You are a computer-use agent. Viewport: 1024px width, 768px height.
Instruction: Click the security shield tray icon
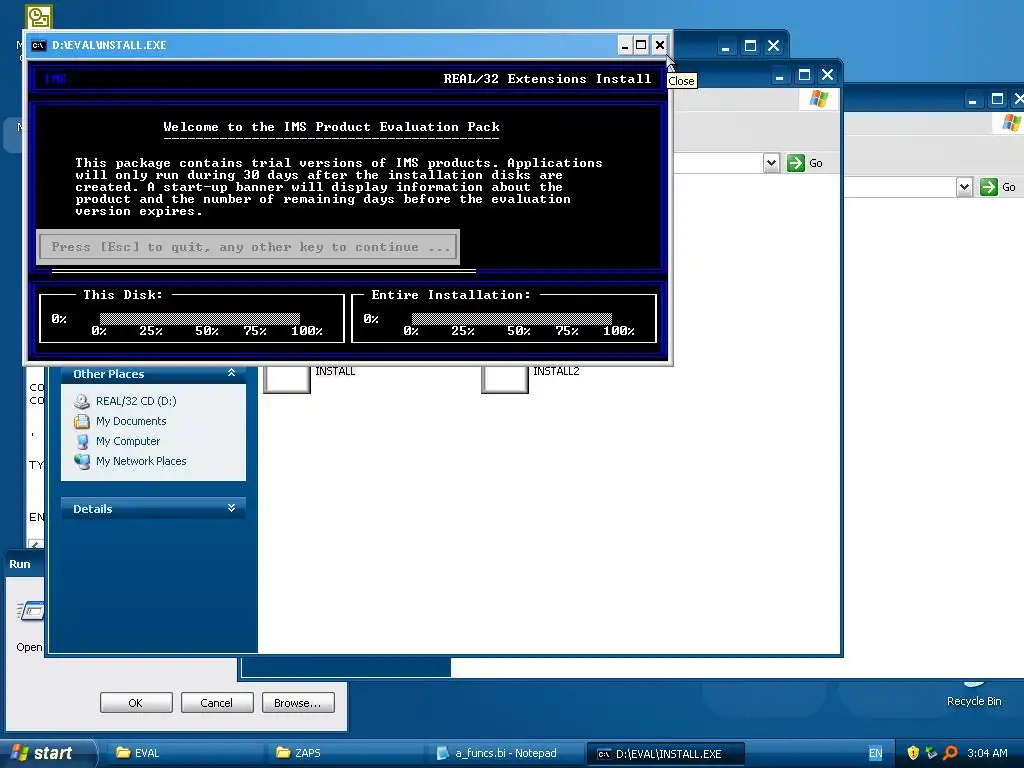pyautogui.click(x=913, y=753)
